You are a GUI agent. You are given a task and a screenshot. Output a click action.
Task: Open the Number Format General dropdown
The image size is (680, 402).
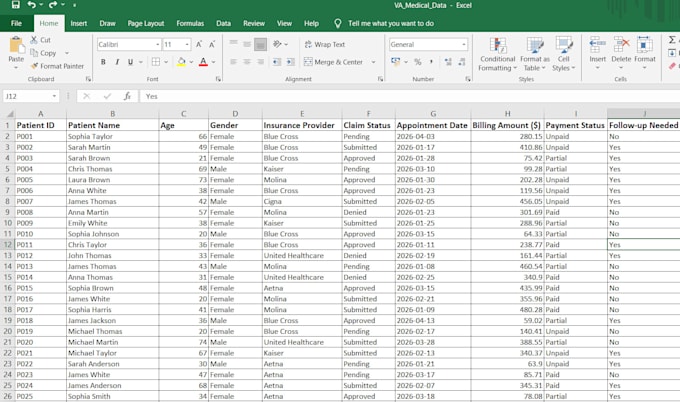464,44
